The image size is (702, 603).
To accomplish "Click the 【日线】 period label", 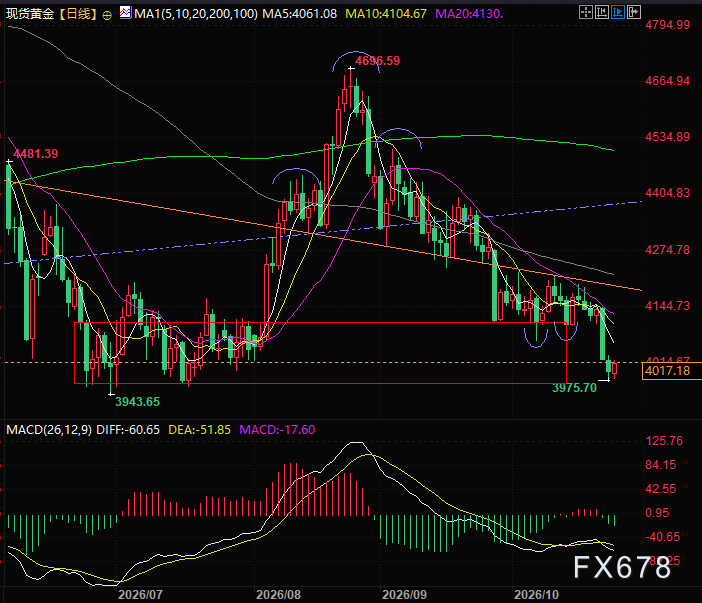I will pyautogui.click(x=78, y=14).
